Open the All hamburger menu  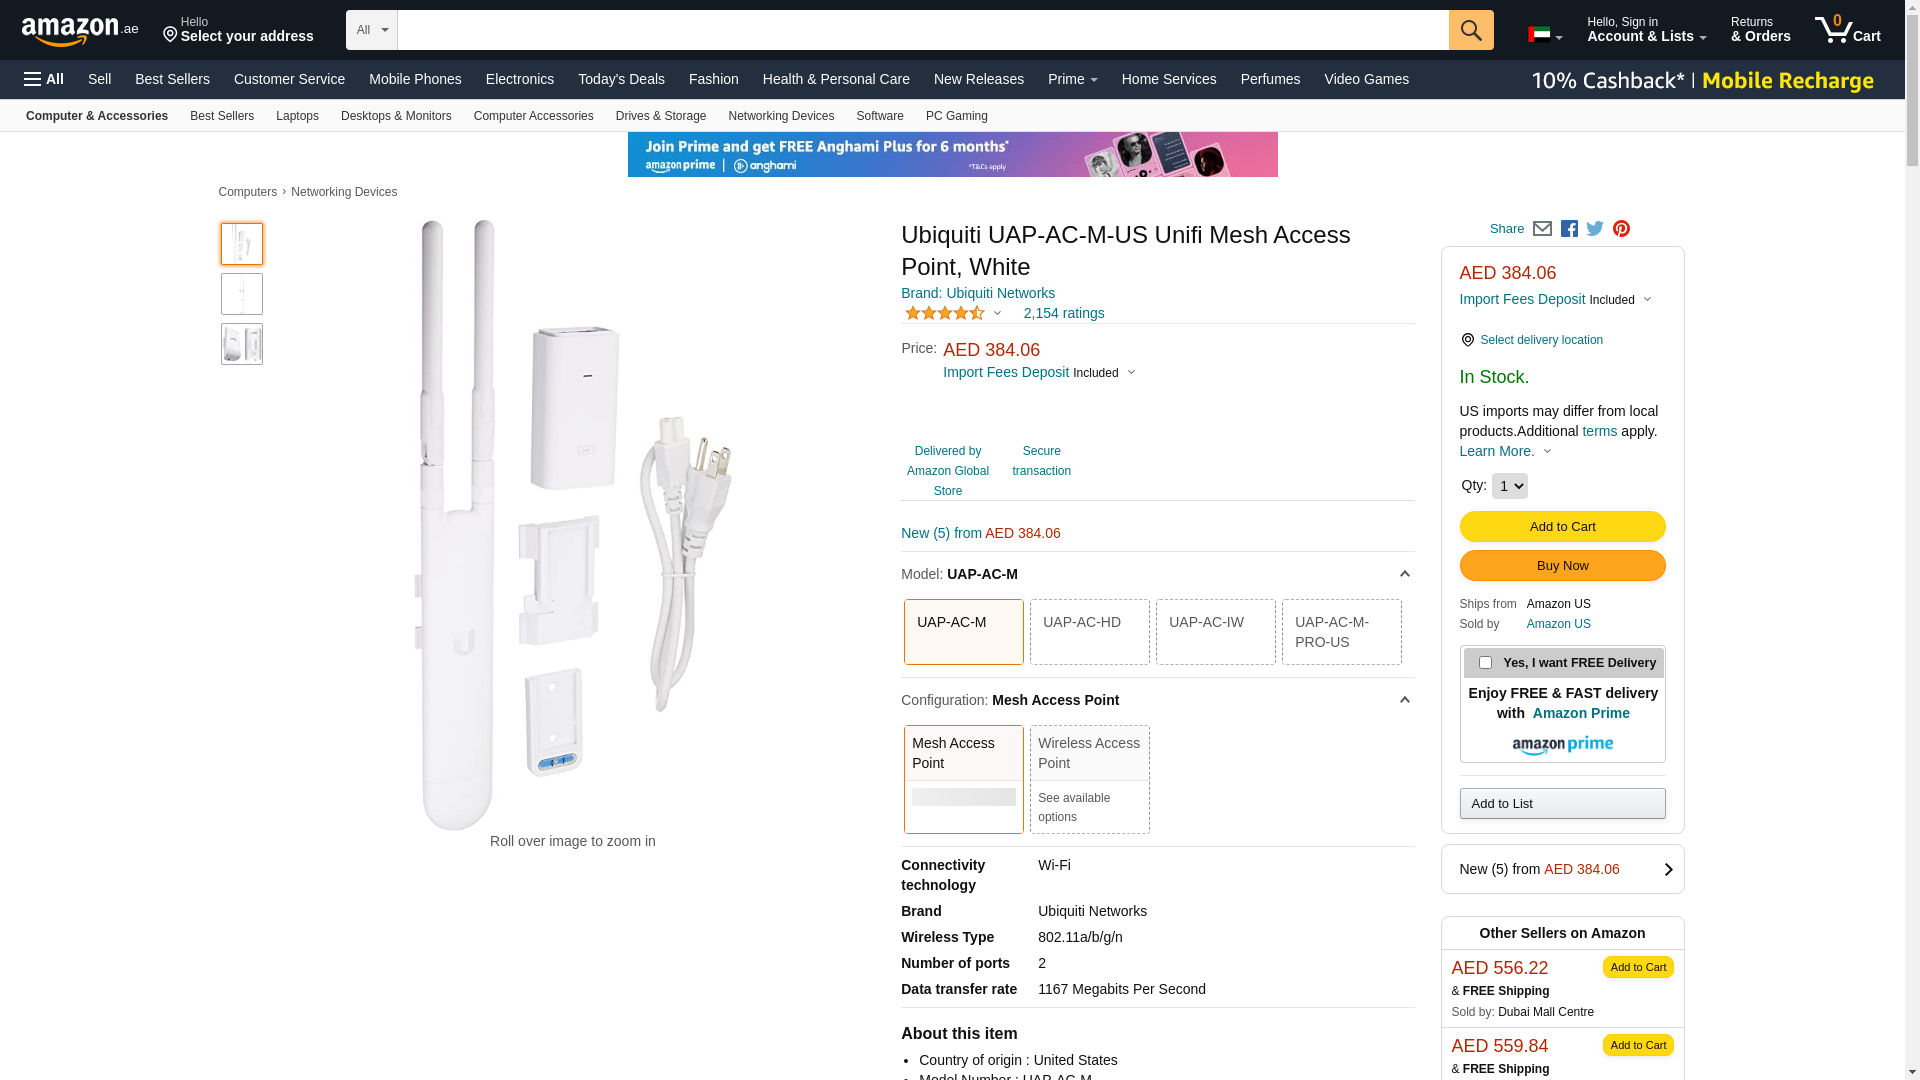44,79
